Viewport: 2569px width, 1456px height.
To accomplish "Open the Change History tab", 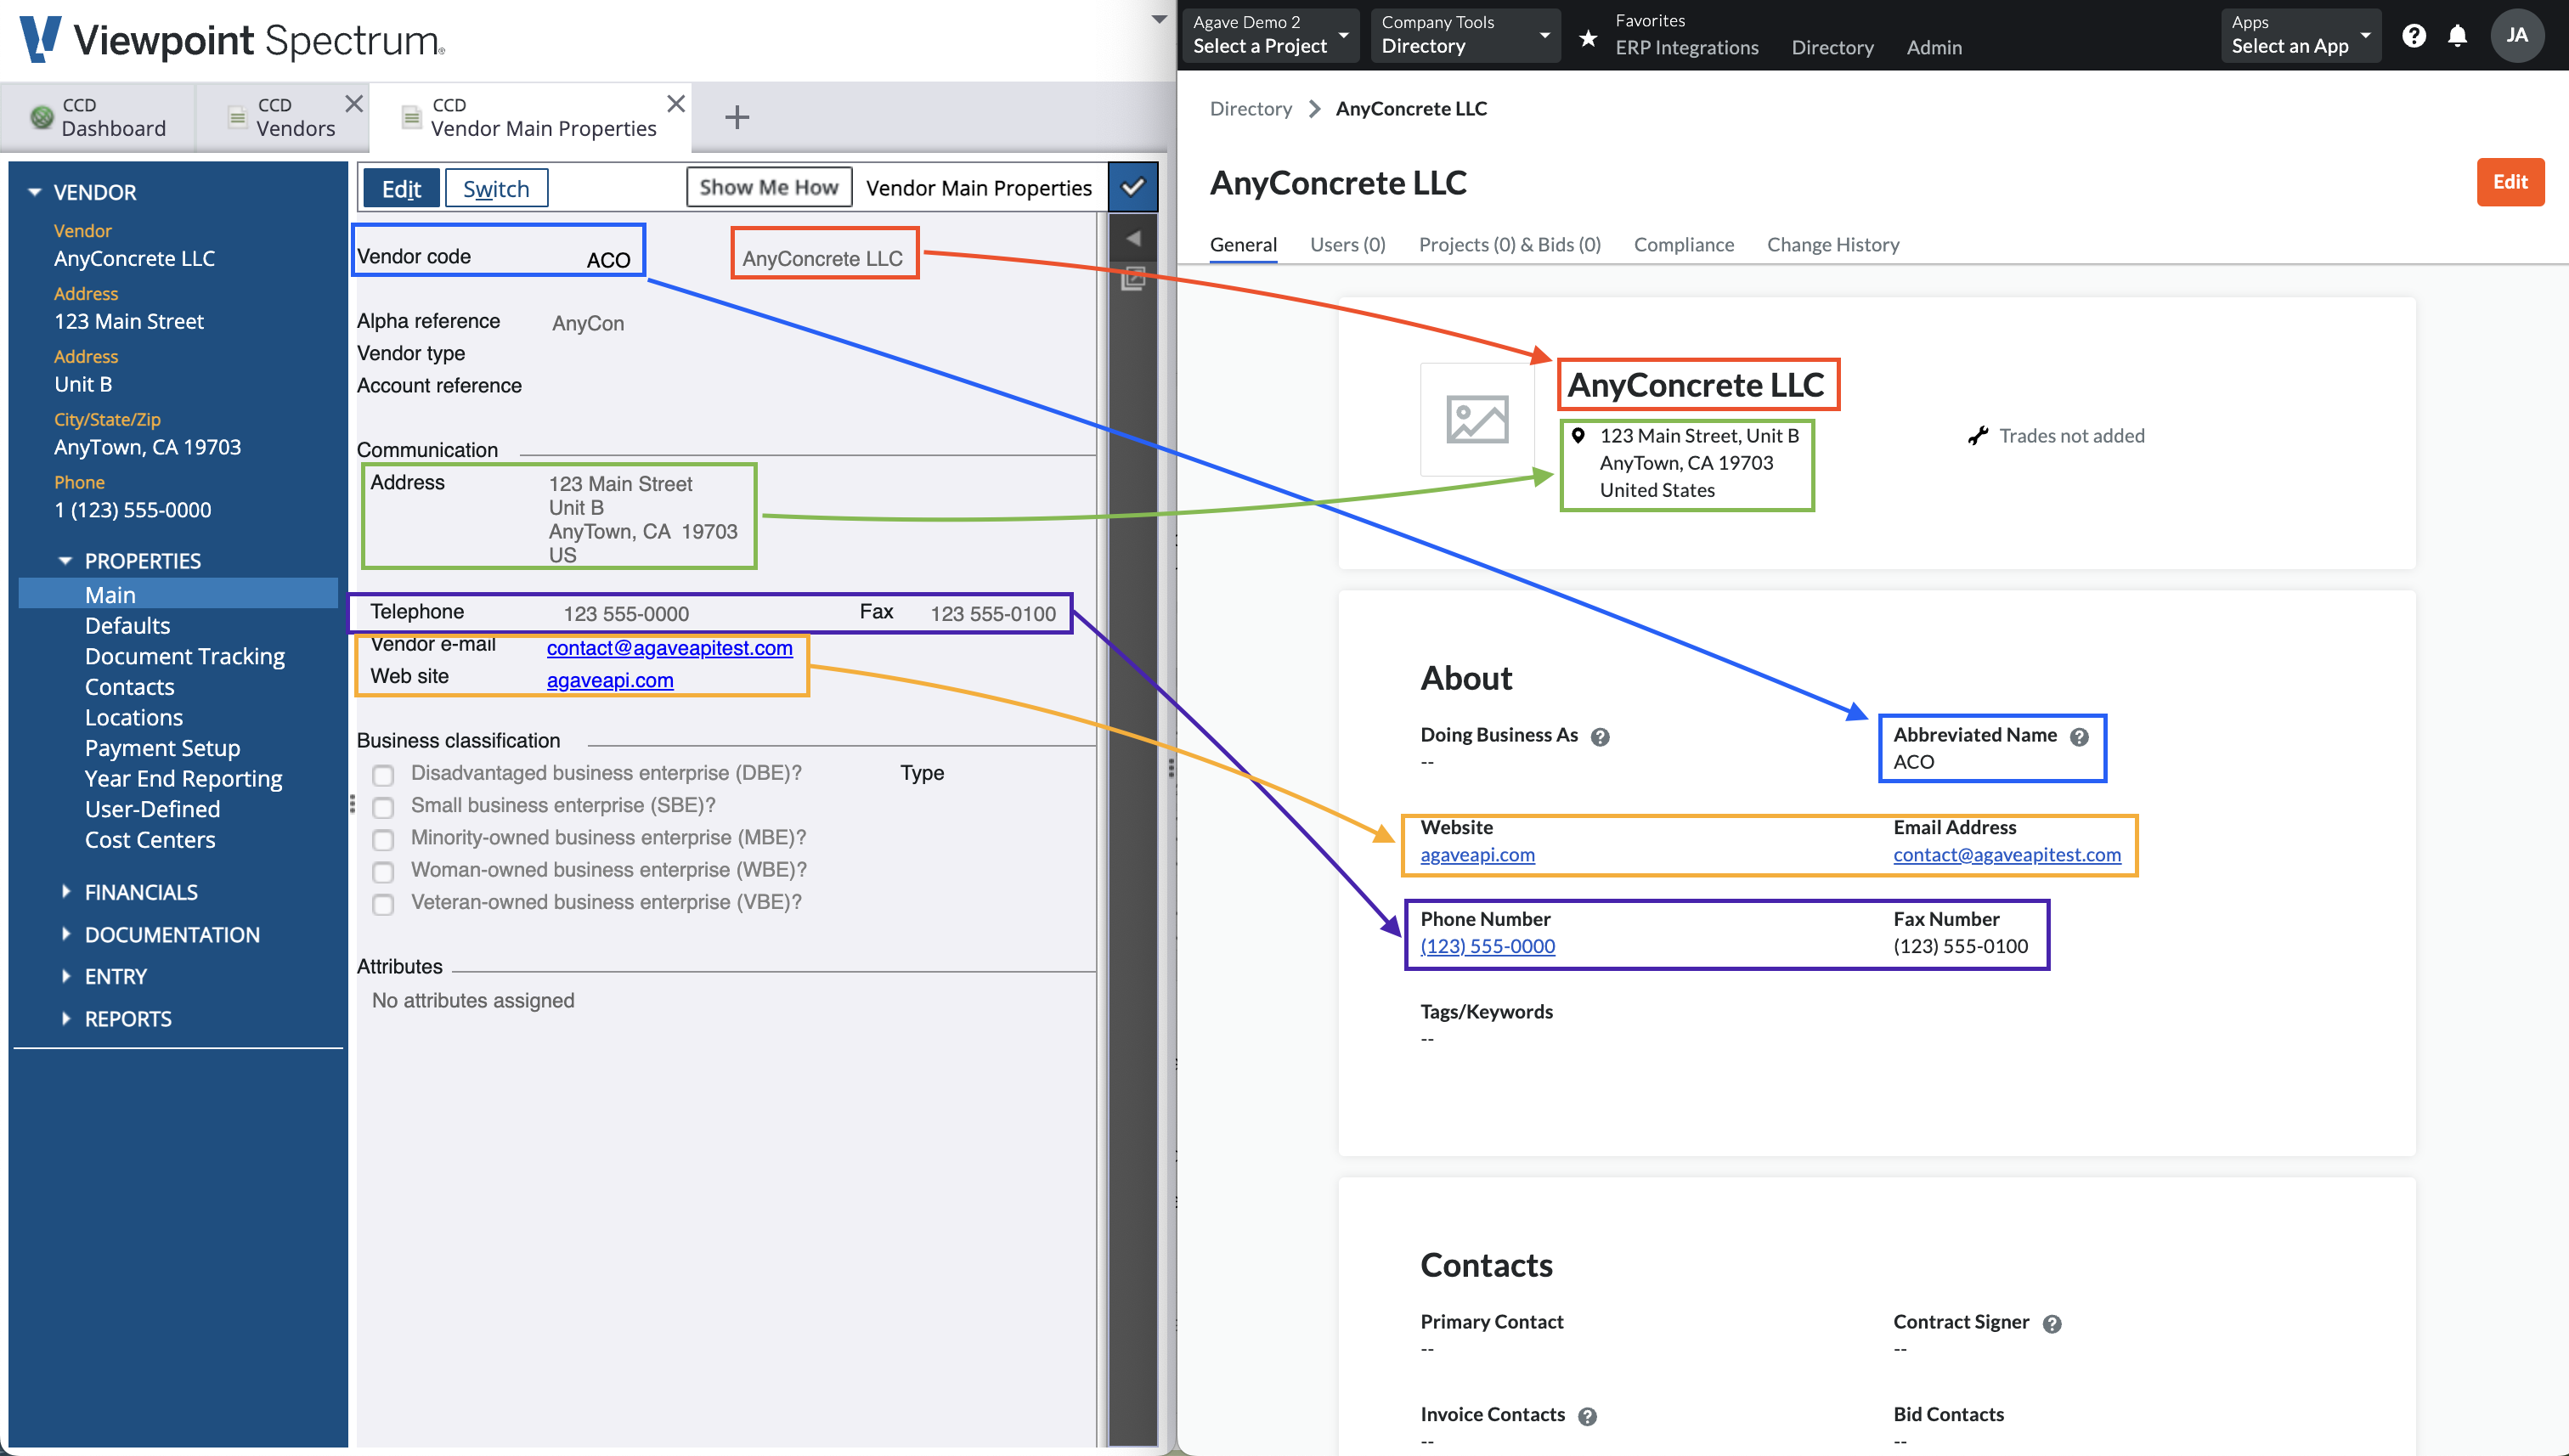I will click(1832, 244).
